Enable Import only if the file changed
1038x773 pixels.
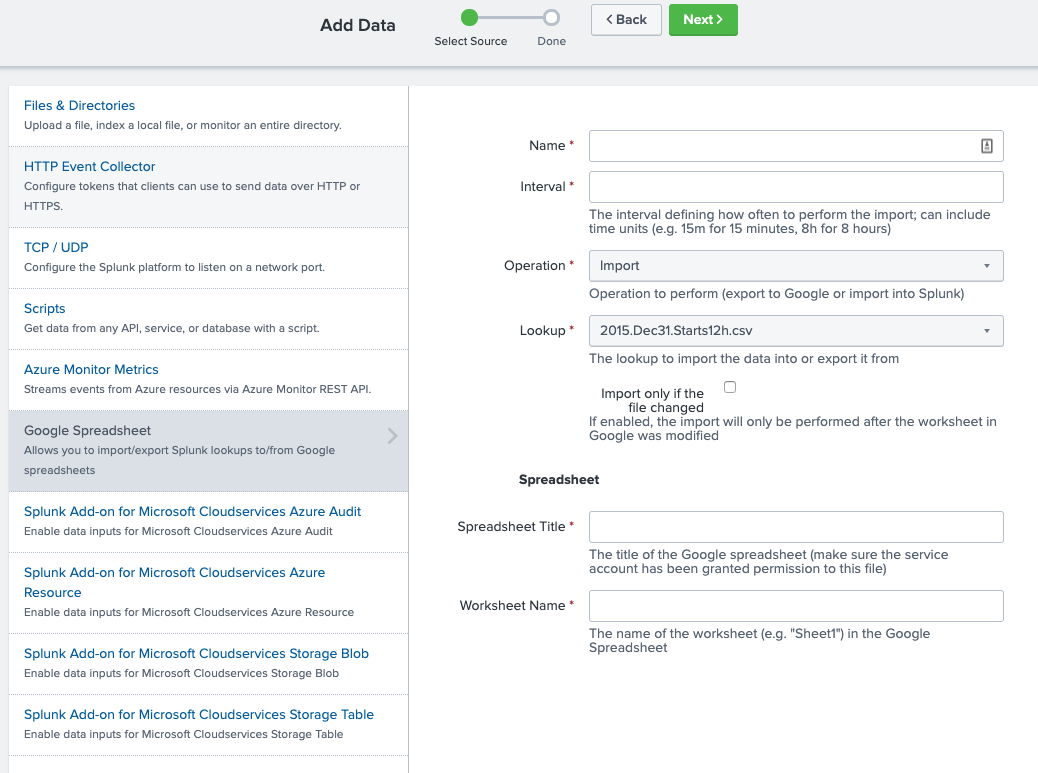[x=730, y=387]
